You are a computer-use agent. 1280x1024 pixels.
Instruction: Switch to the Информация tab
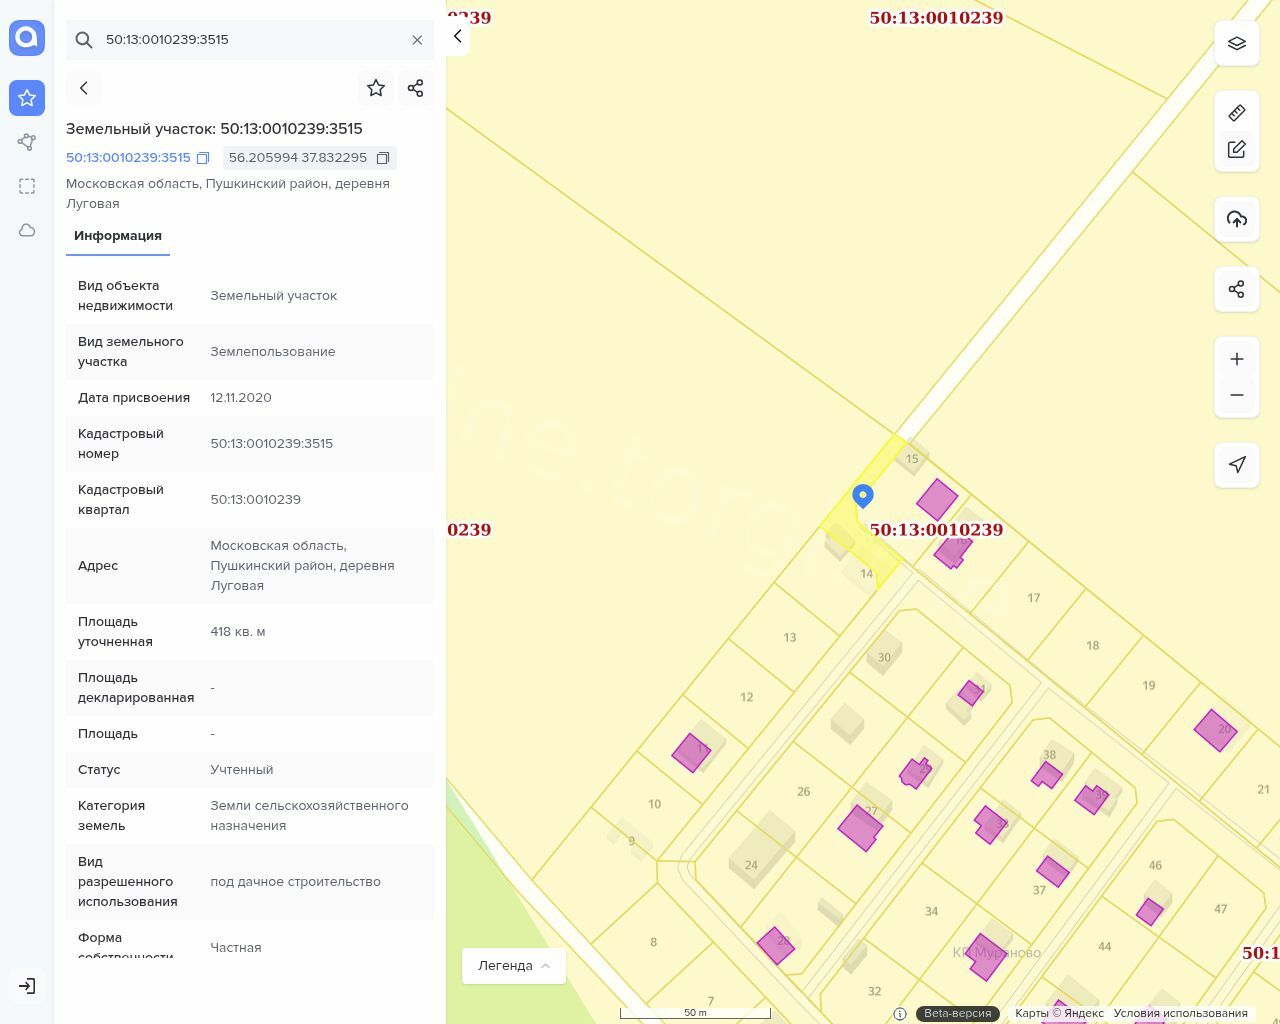(x=118, y=236)
